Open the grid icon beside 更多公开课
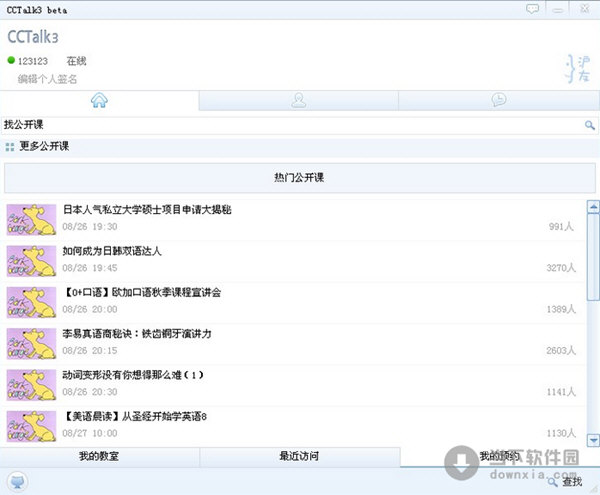 (x=10, y=147)
